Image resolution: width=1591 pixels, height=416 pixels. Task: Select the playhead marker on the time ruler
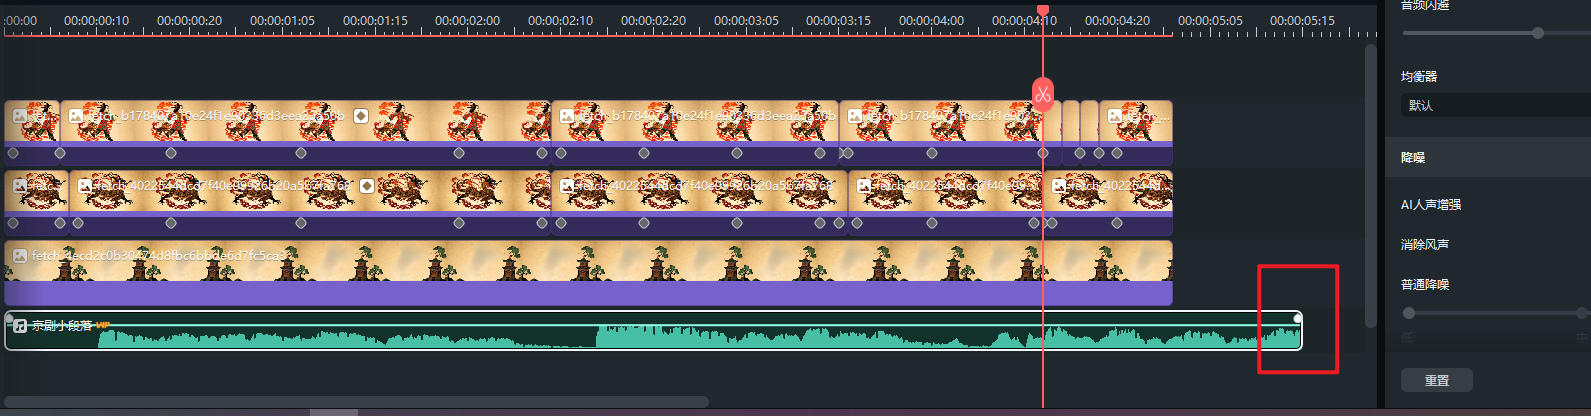tap(1043, 10)
